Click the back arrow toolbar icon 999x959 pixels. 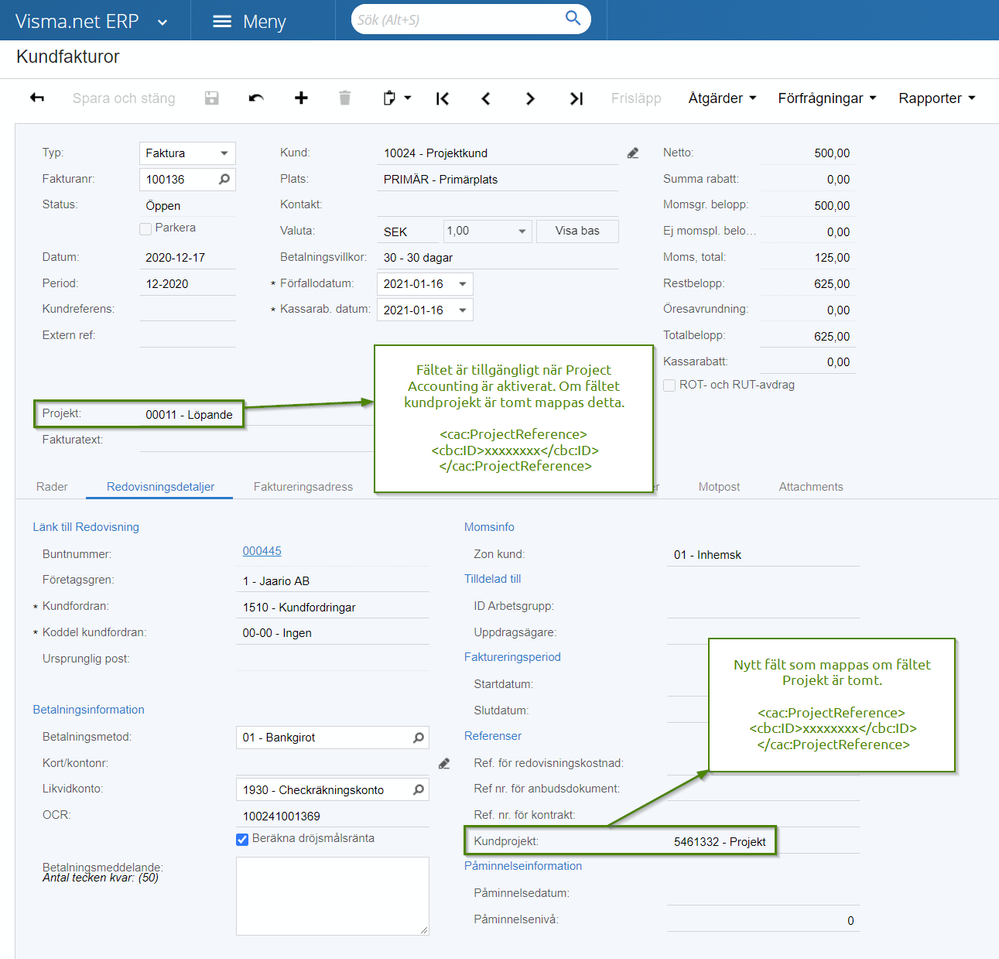click(37, 97)
